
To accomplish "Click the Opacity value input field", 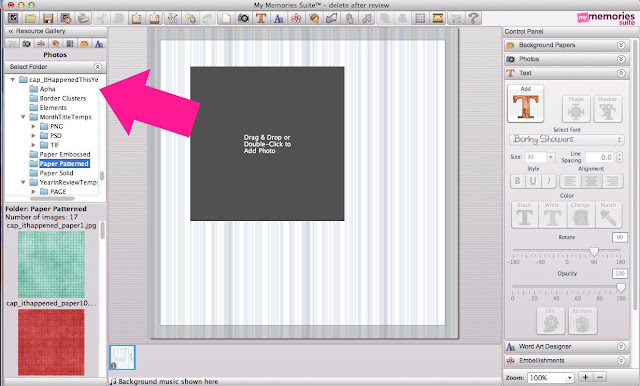I will click(620, 273).
